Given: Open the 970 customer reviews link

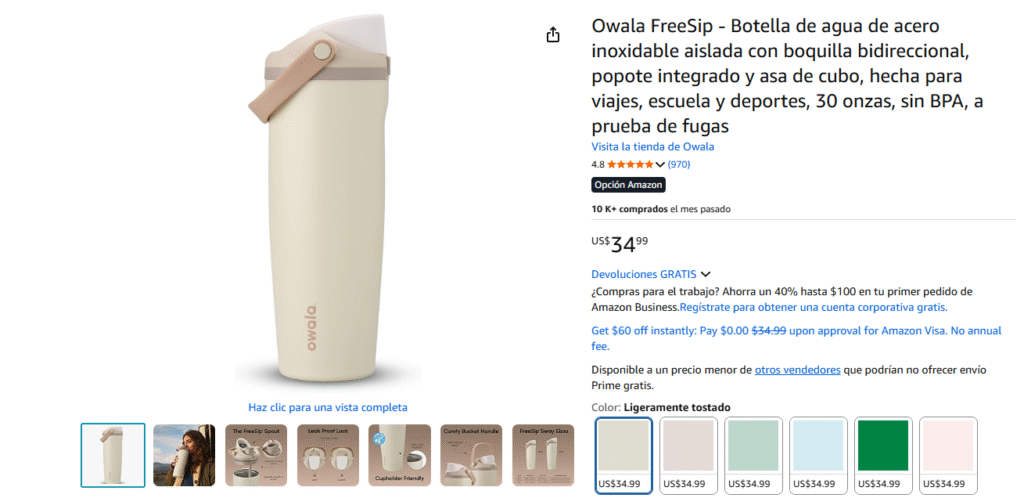Looking at the screenshot, I should pos(679,165).
